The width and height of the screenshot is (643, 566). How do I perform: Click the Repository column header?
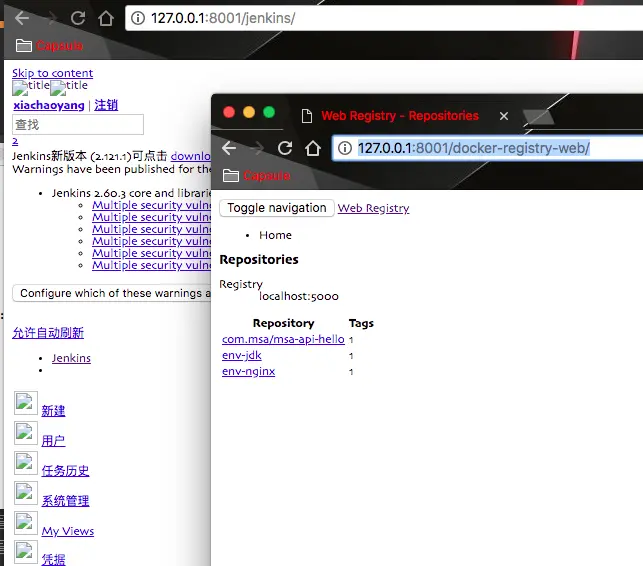point(283,323)
